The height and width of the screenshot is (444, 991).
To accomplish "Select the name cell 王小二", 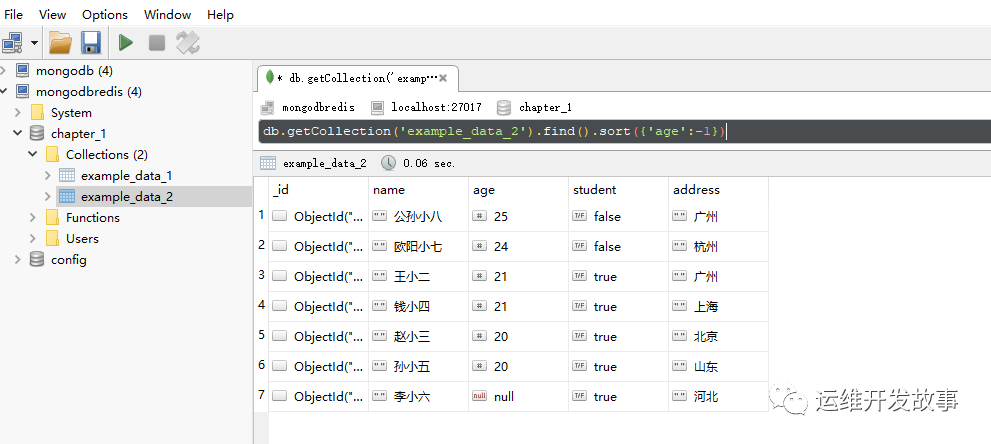I will 418,277.
